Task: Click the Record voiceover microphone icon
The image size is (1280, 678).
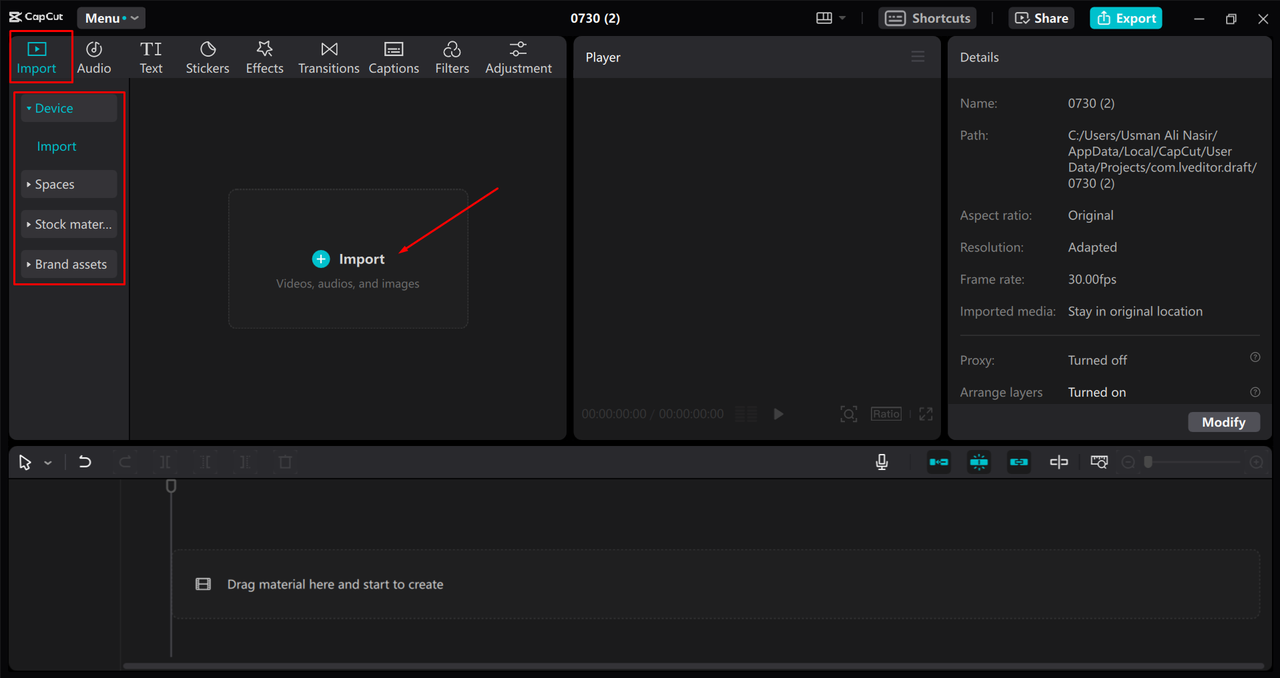Action: tap(882, 462)
